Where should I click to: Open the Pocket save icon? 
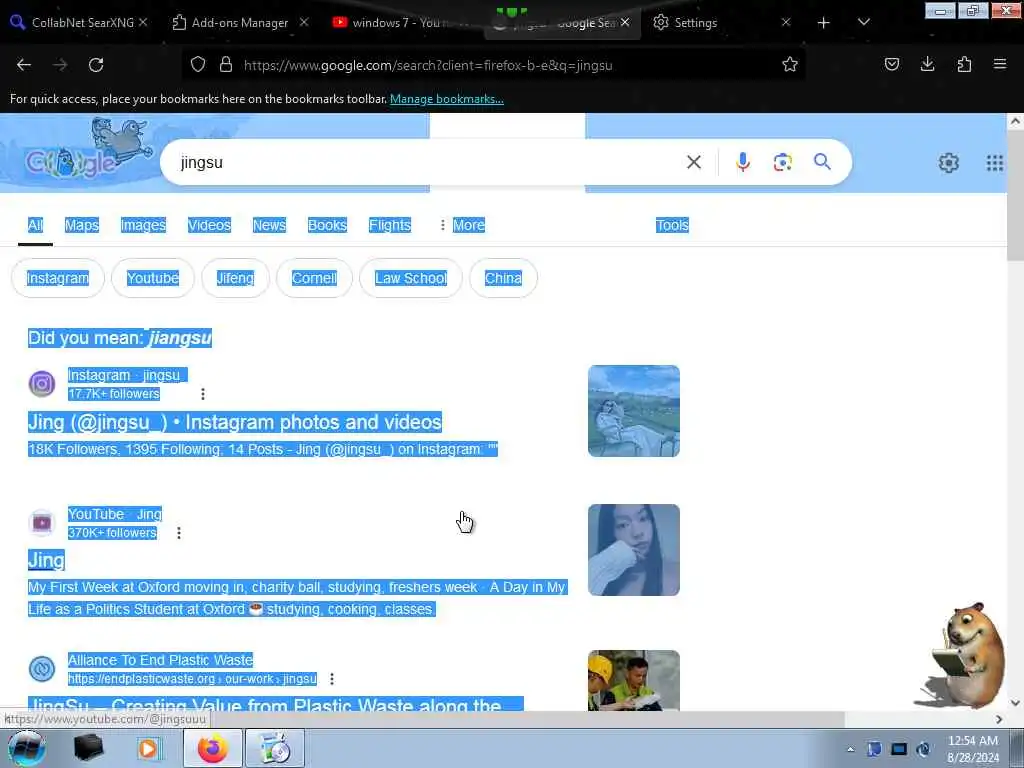[891, 65]
